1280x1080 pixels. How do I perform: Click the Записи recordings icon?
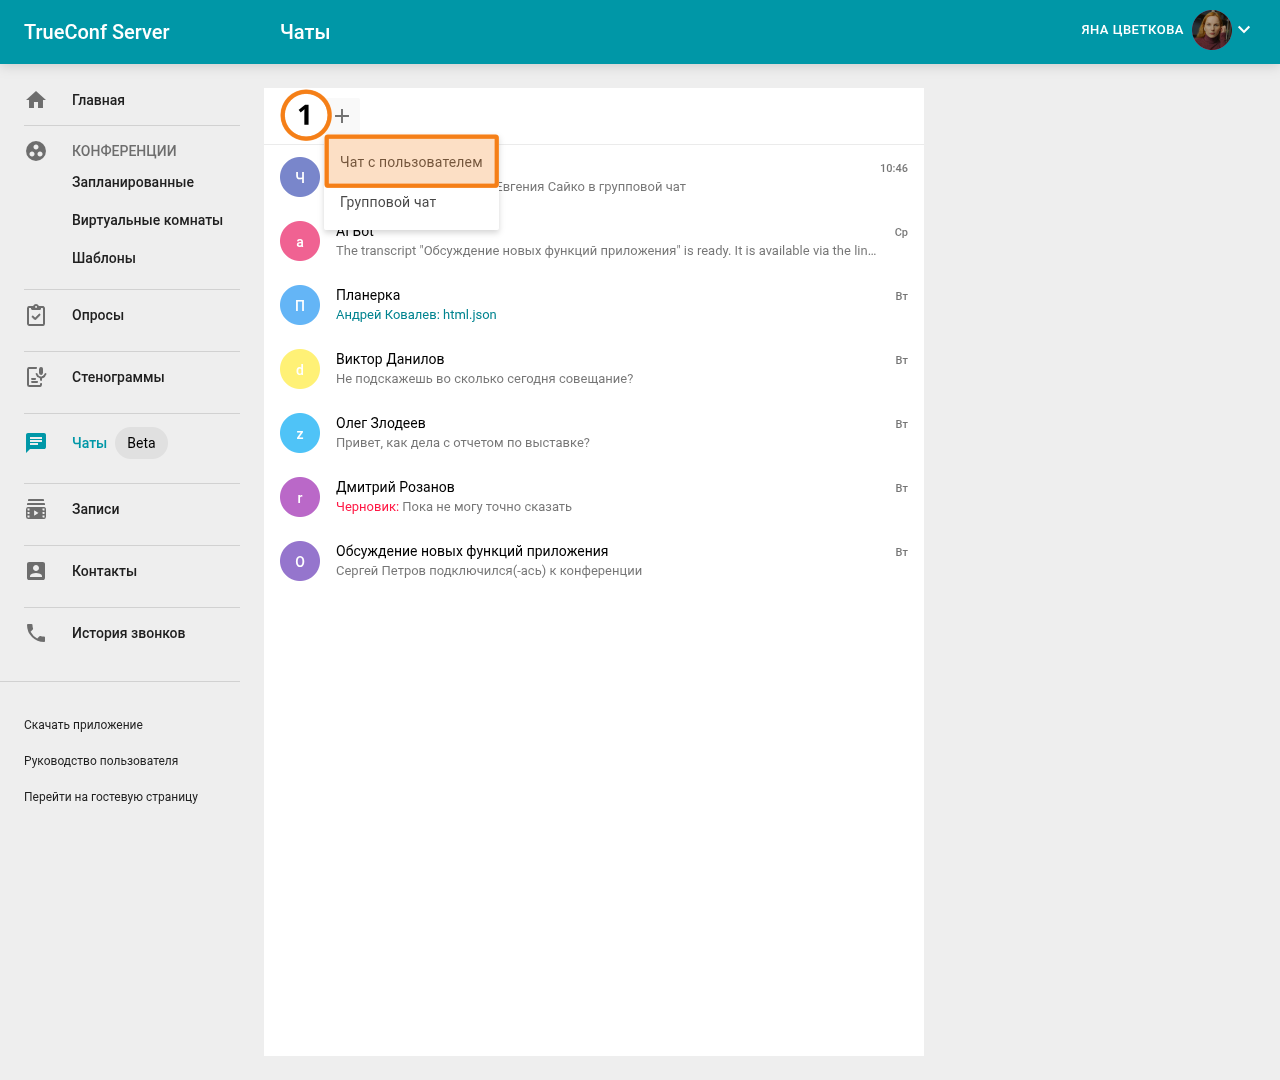pos(36,509)
